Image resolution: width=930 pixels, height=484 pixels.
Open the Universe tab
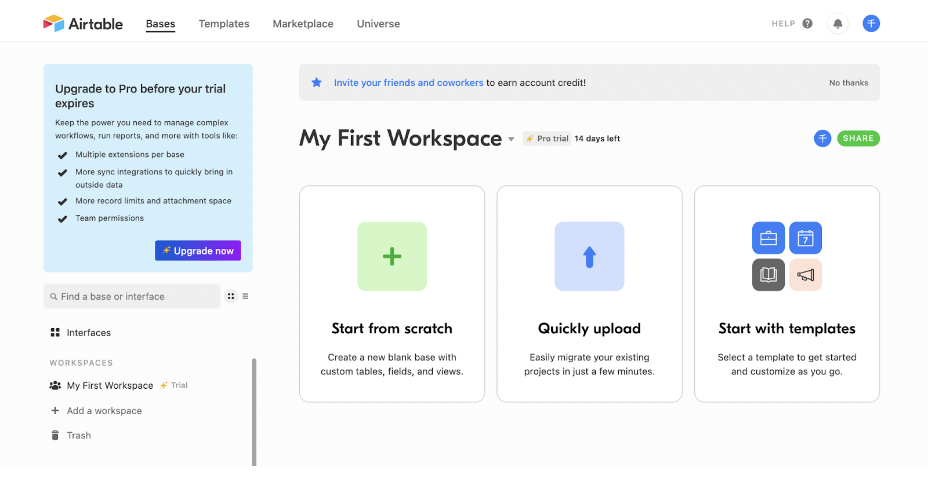[x=378, y=24]
